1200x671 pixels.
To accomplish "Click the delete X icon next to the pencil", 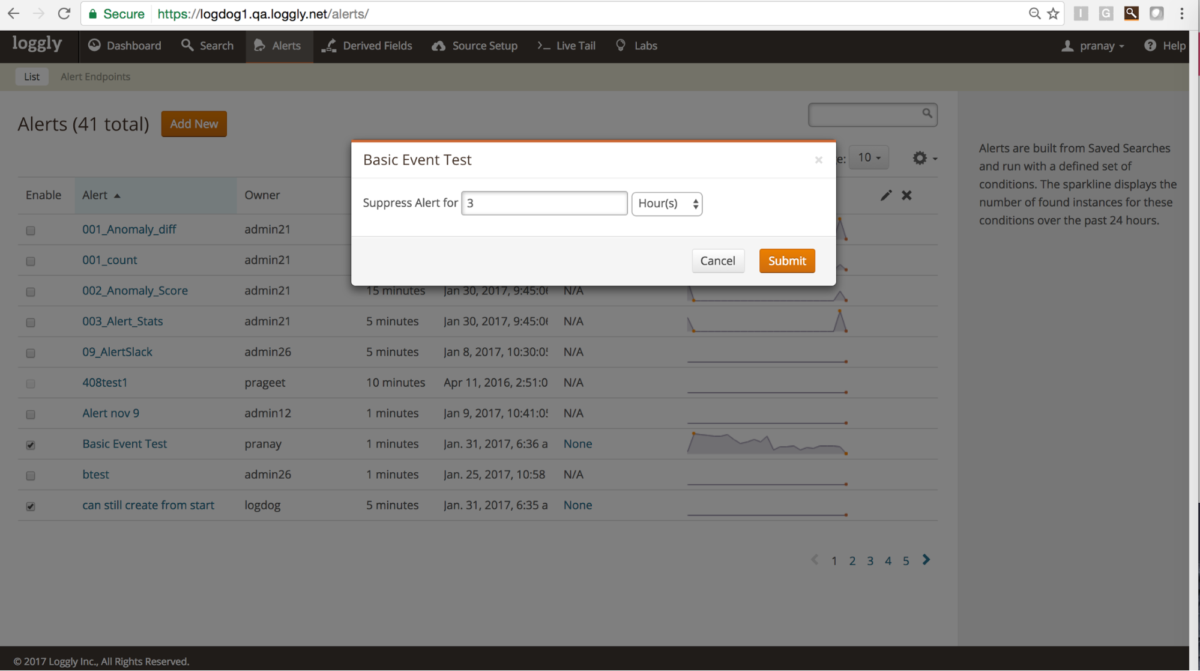I will pos(906,195).
